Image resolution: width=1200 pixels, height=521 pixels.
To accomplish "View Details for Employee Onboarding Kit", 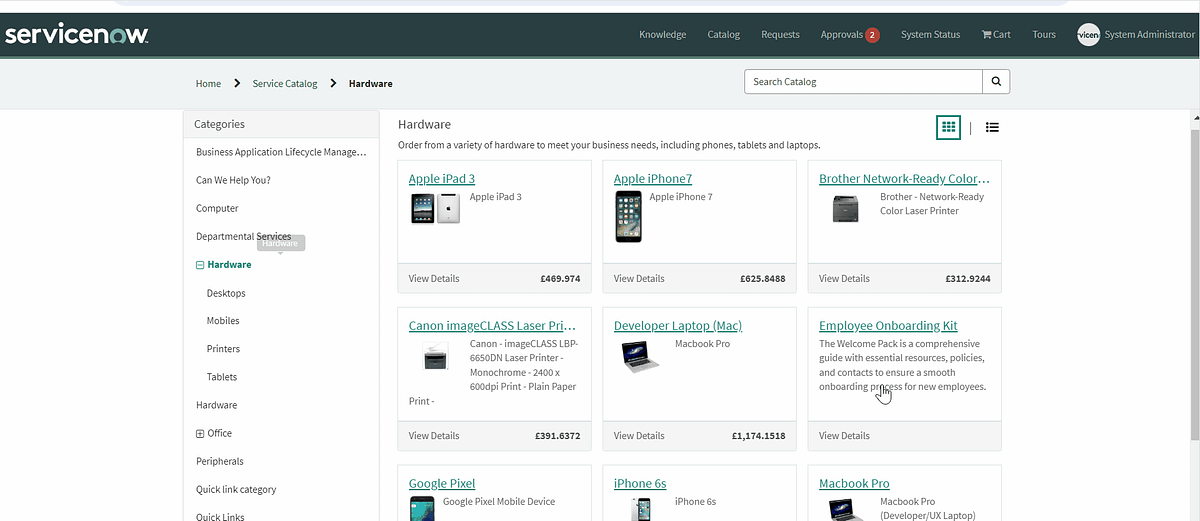I will click(x=844, y=436).
